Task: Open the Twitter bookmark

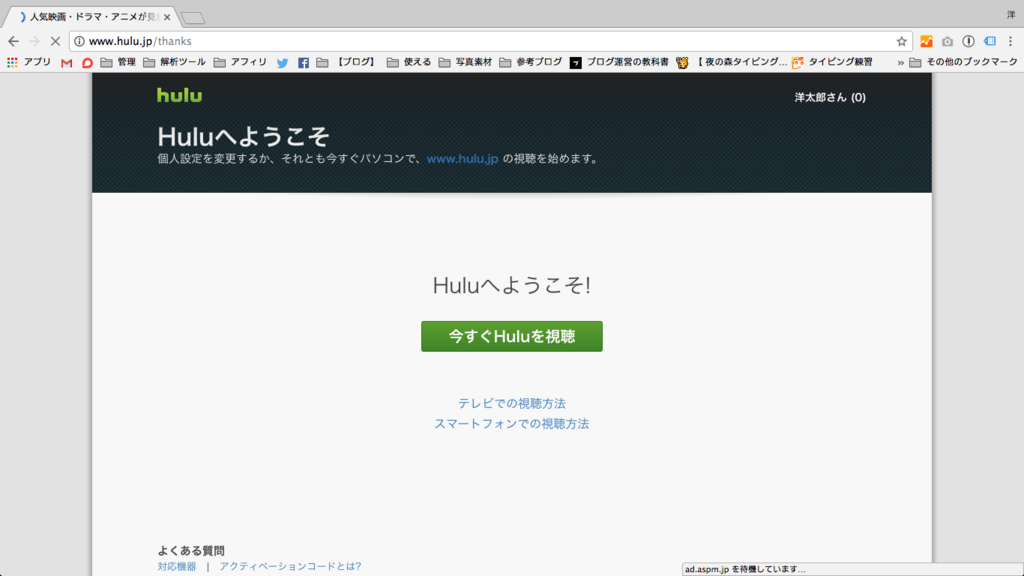Action: click(x=282, y=63)
